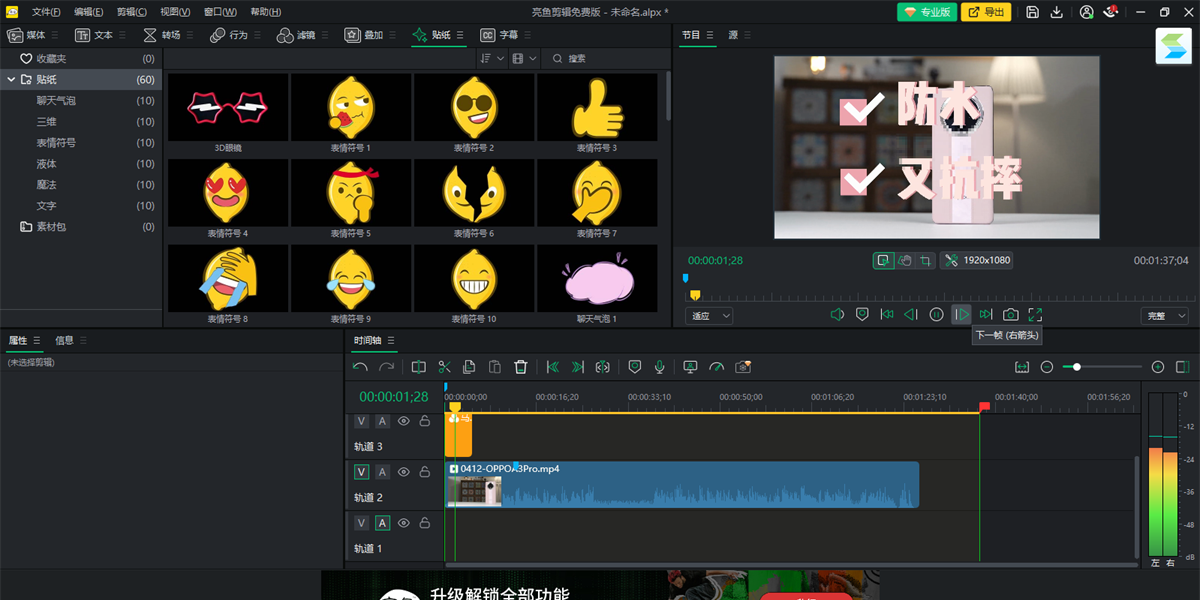The image size is (1200, 600).
Task: Toggle the lock on track 2
Action: [425, 472]
